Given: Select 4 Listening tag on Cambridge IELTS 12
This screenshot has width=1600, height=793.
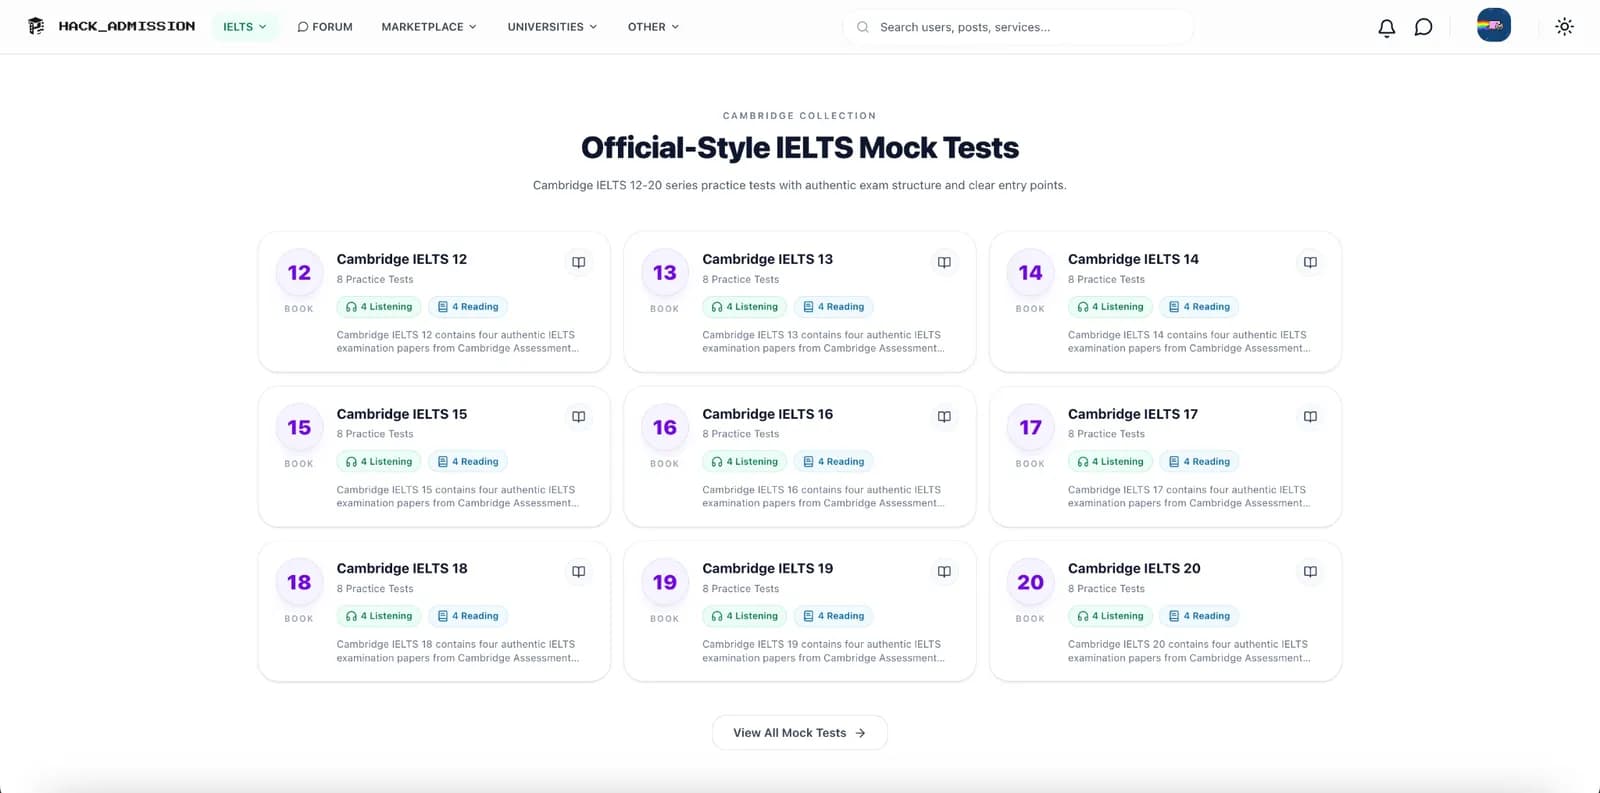Looking at the screenshot, I should (379, 307).
